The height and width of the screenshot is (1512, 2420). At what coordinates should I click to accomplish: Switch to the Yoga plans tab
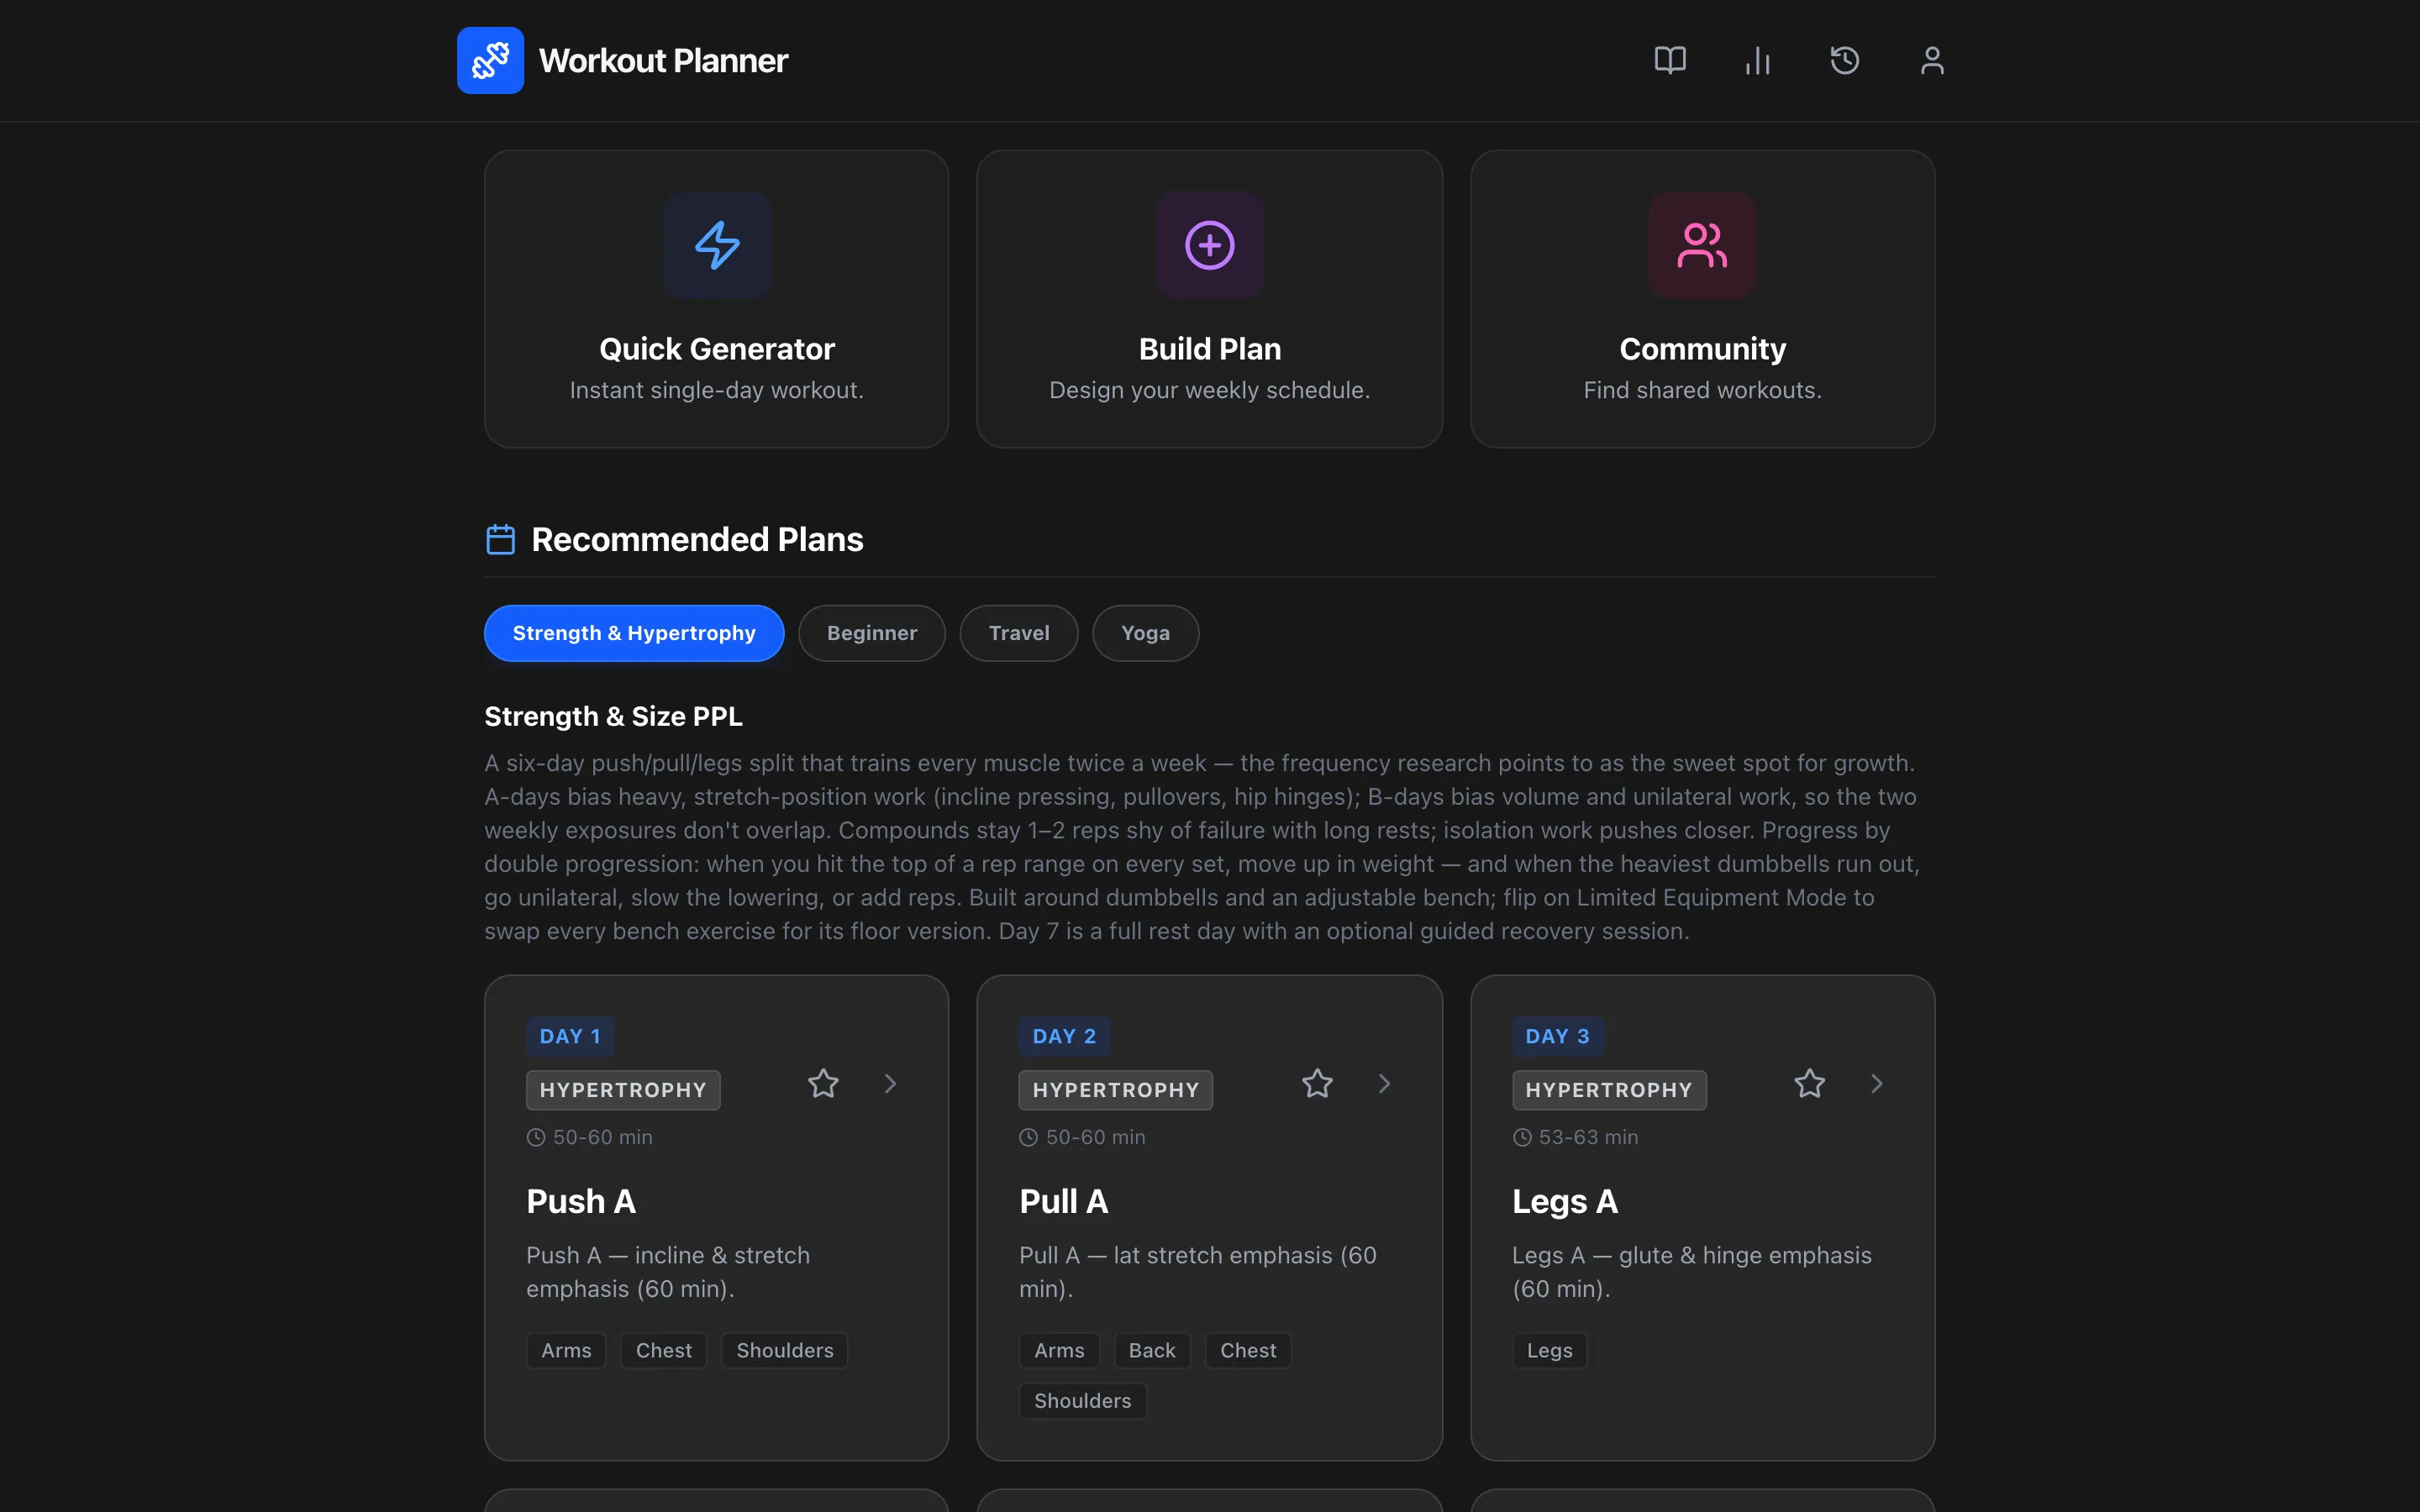(x=1145, y=633)
